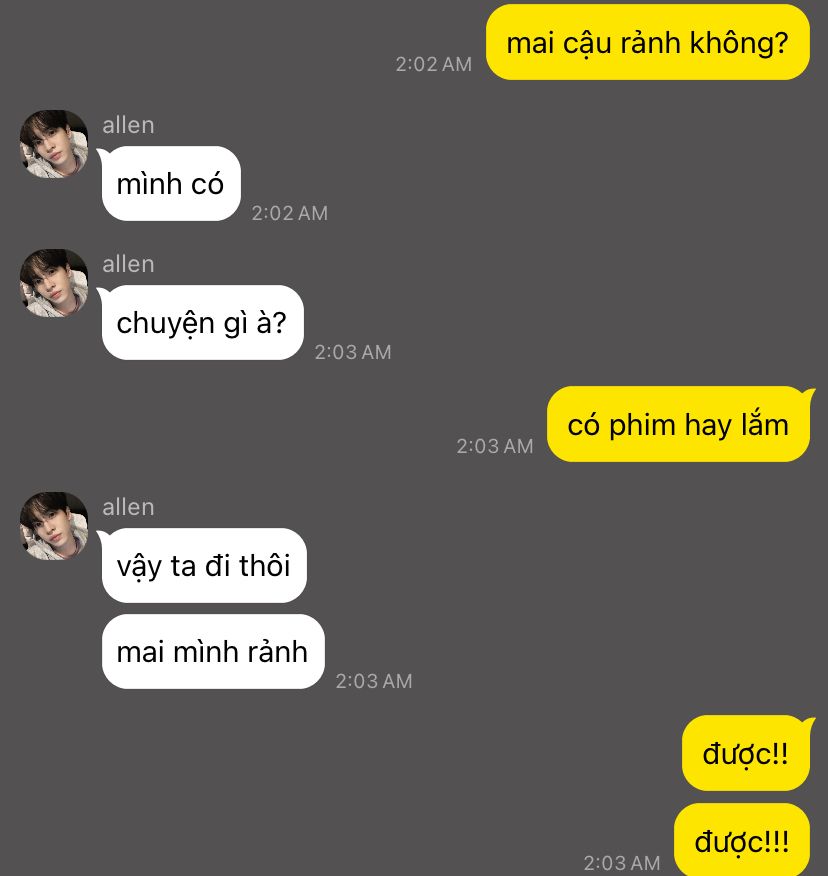828x876 pixels.
Task: Select the "chuyện gì à?" message bubble
Action: pyautogui.click(x=202, y=323)
